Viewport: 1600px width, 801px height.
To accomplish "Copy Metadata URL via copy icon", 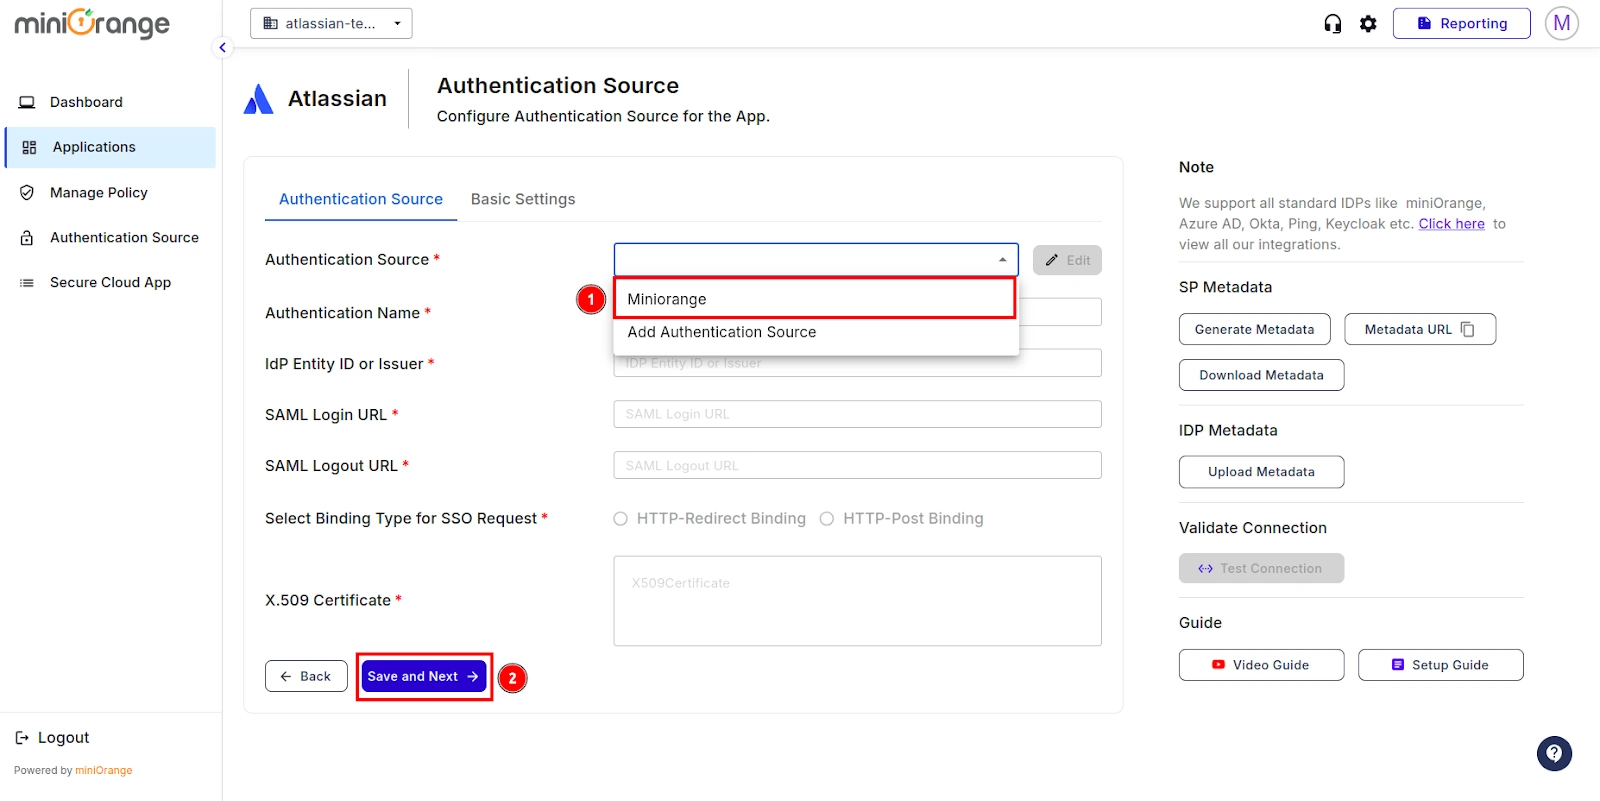I will (1467, 329).
